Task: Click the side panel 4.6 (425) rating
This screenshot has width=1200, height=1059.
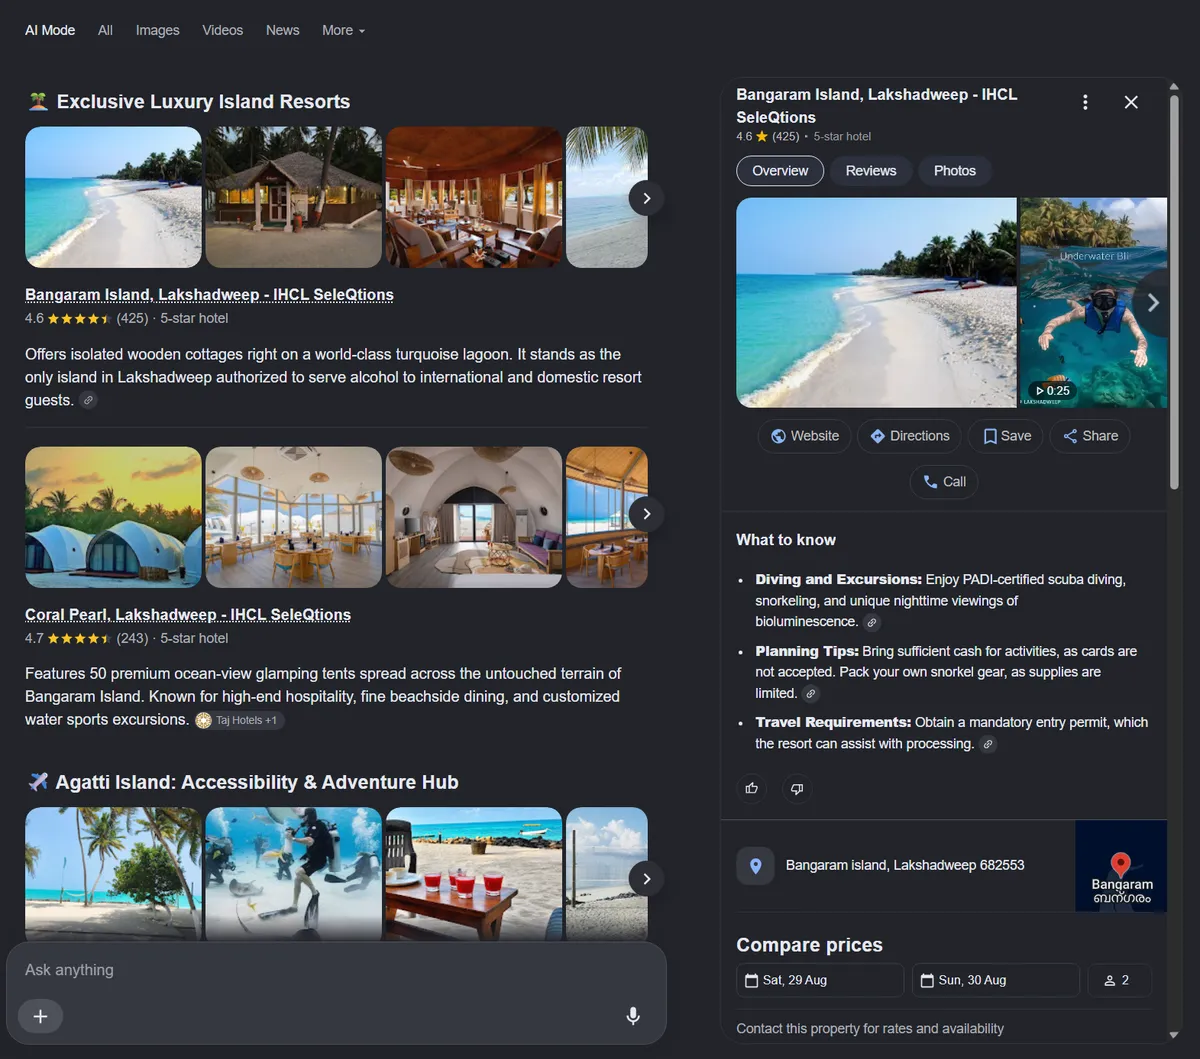Action: (x=768, y=137)
